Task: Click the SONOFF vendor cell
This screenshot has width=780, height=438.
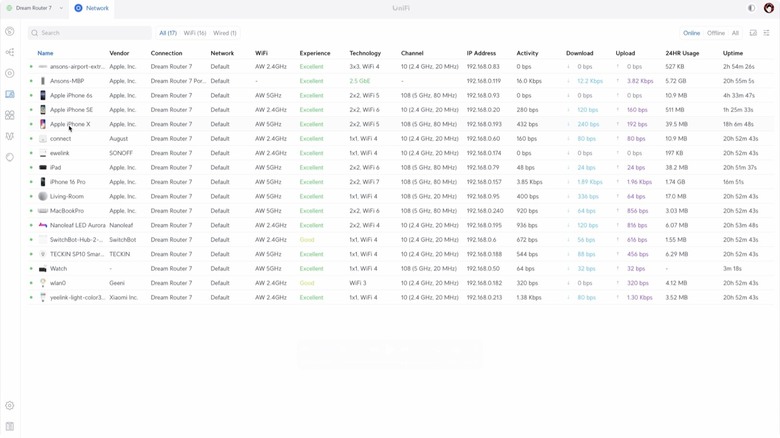Action: (120, 153)
